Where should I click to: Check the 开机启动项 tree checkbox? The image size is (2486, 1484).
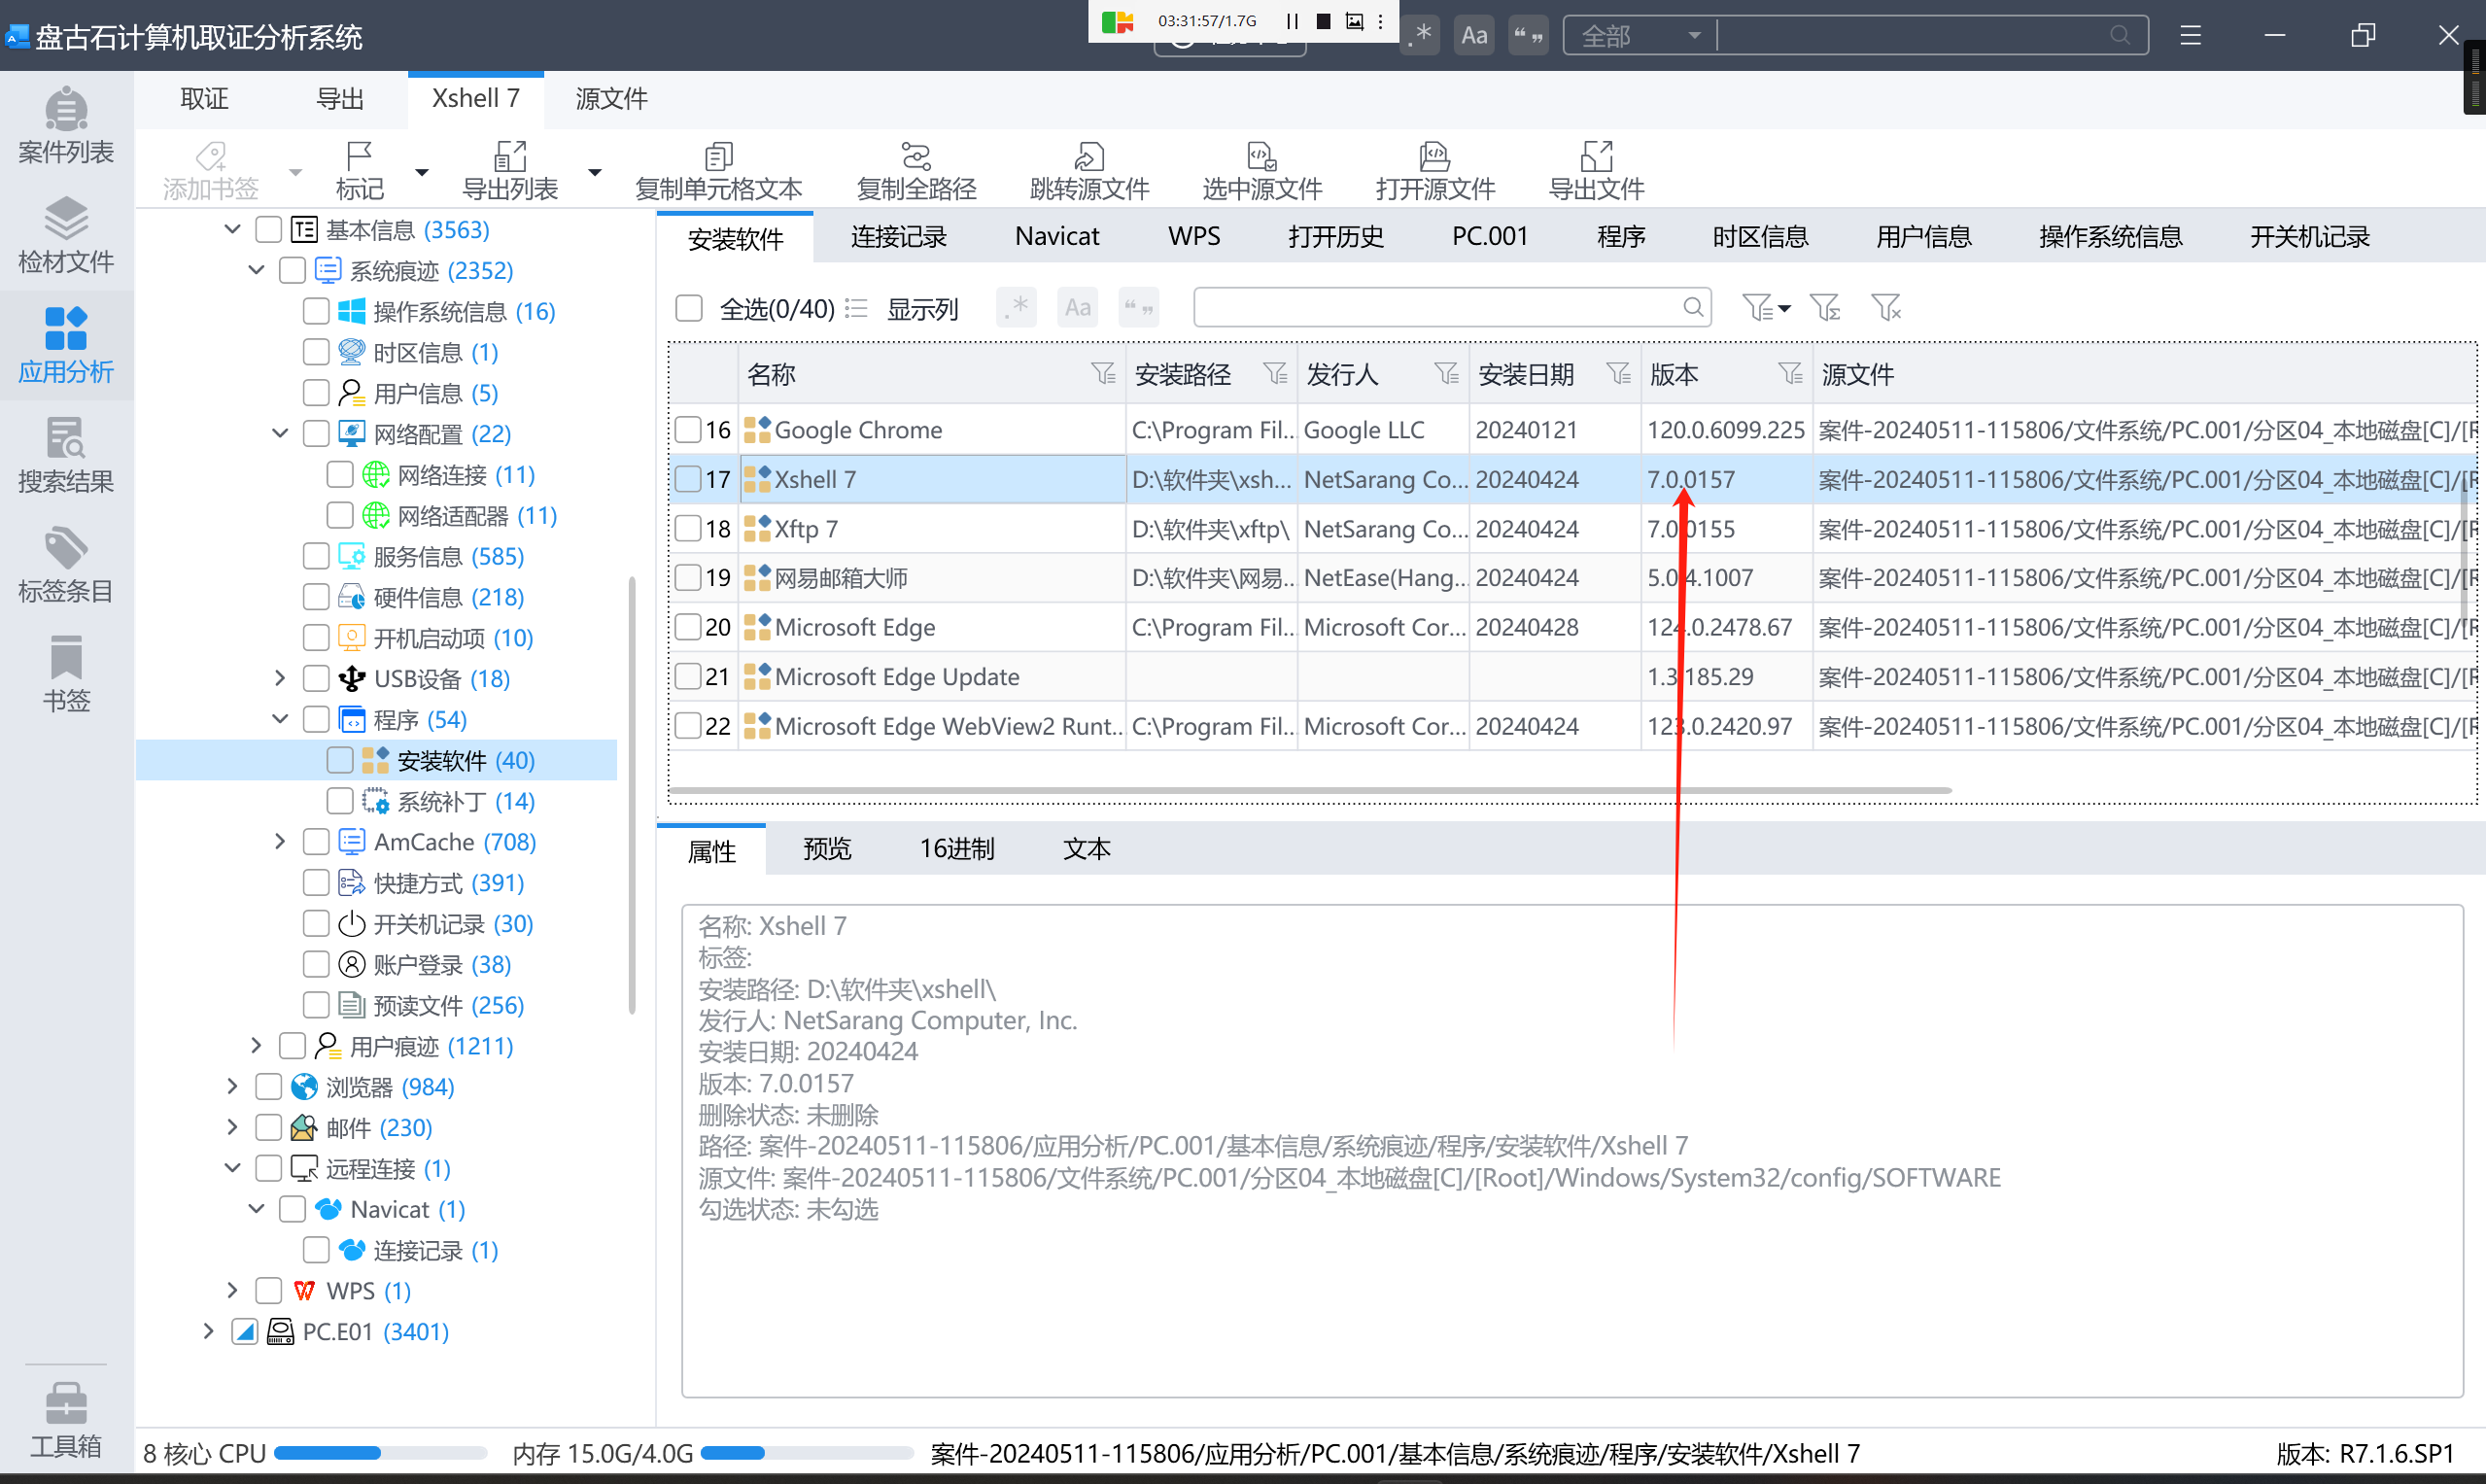[x=316, y=638]
